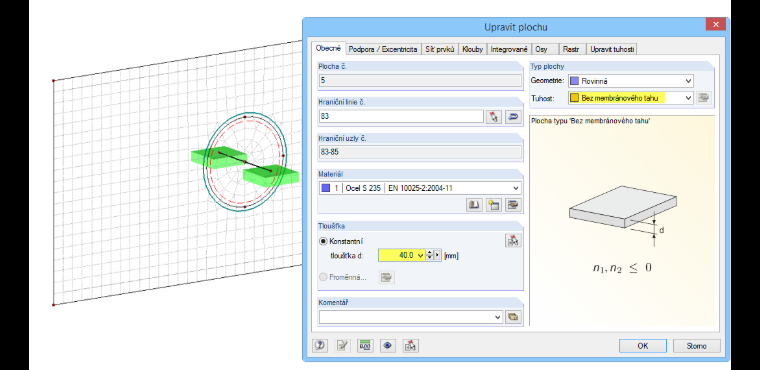Open units and decimal places icon

365,346
